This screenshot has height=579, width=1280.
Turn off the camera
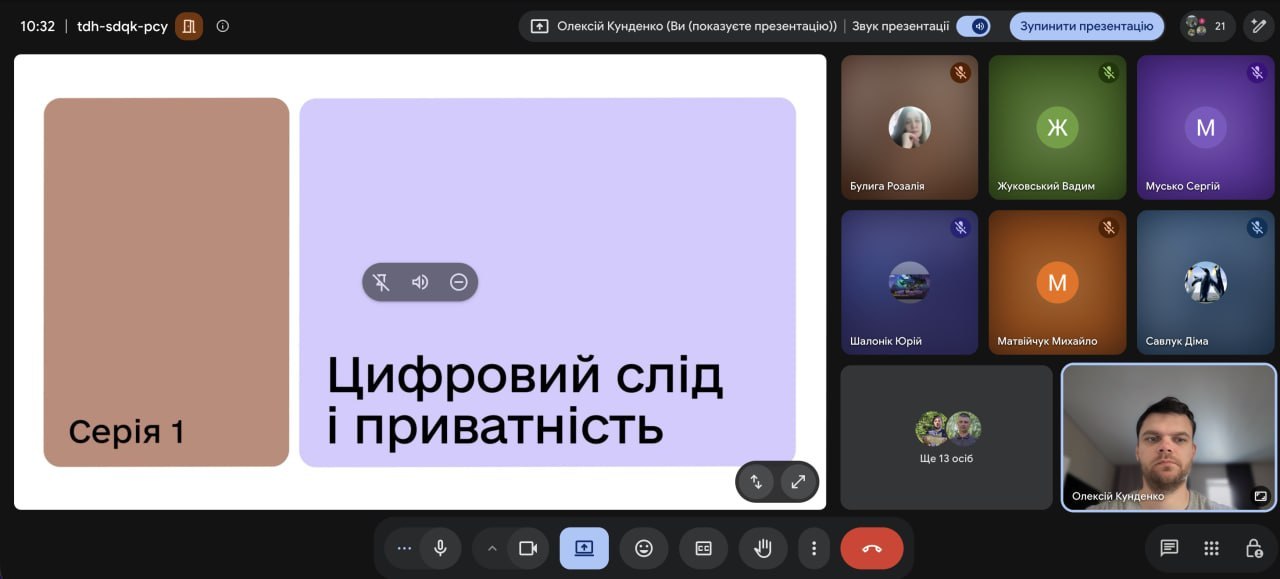[528, 548]
